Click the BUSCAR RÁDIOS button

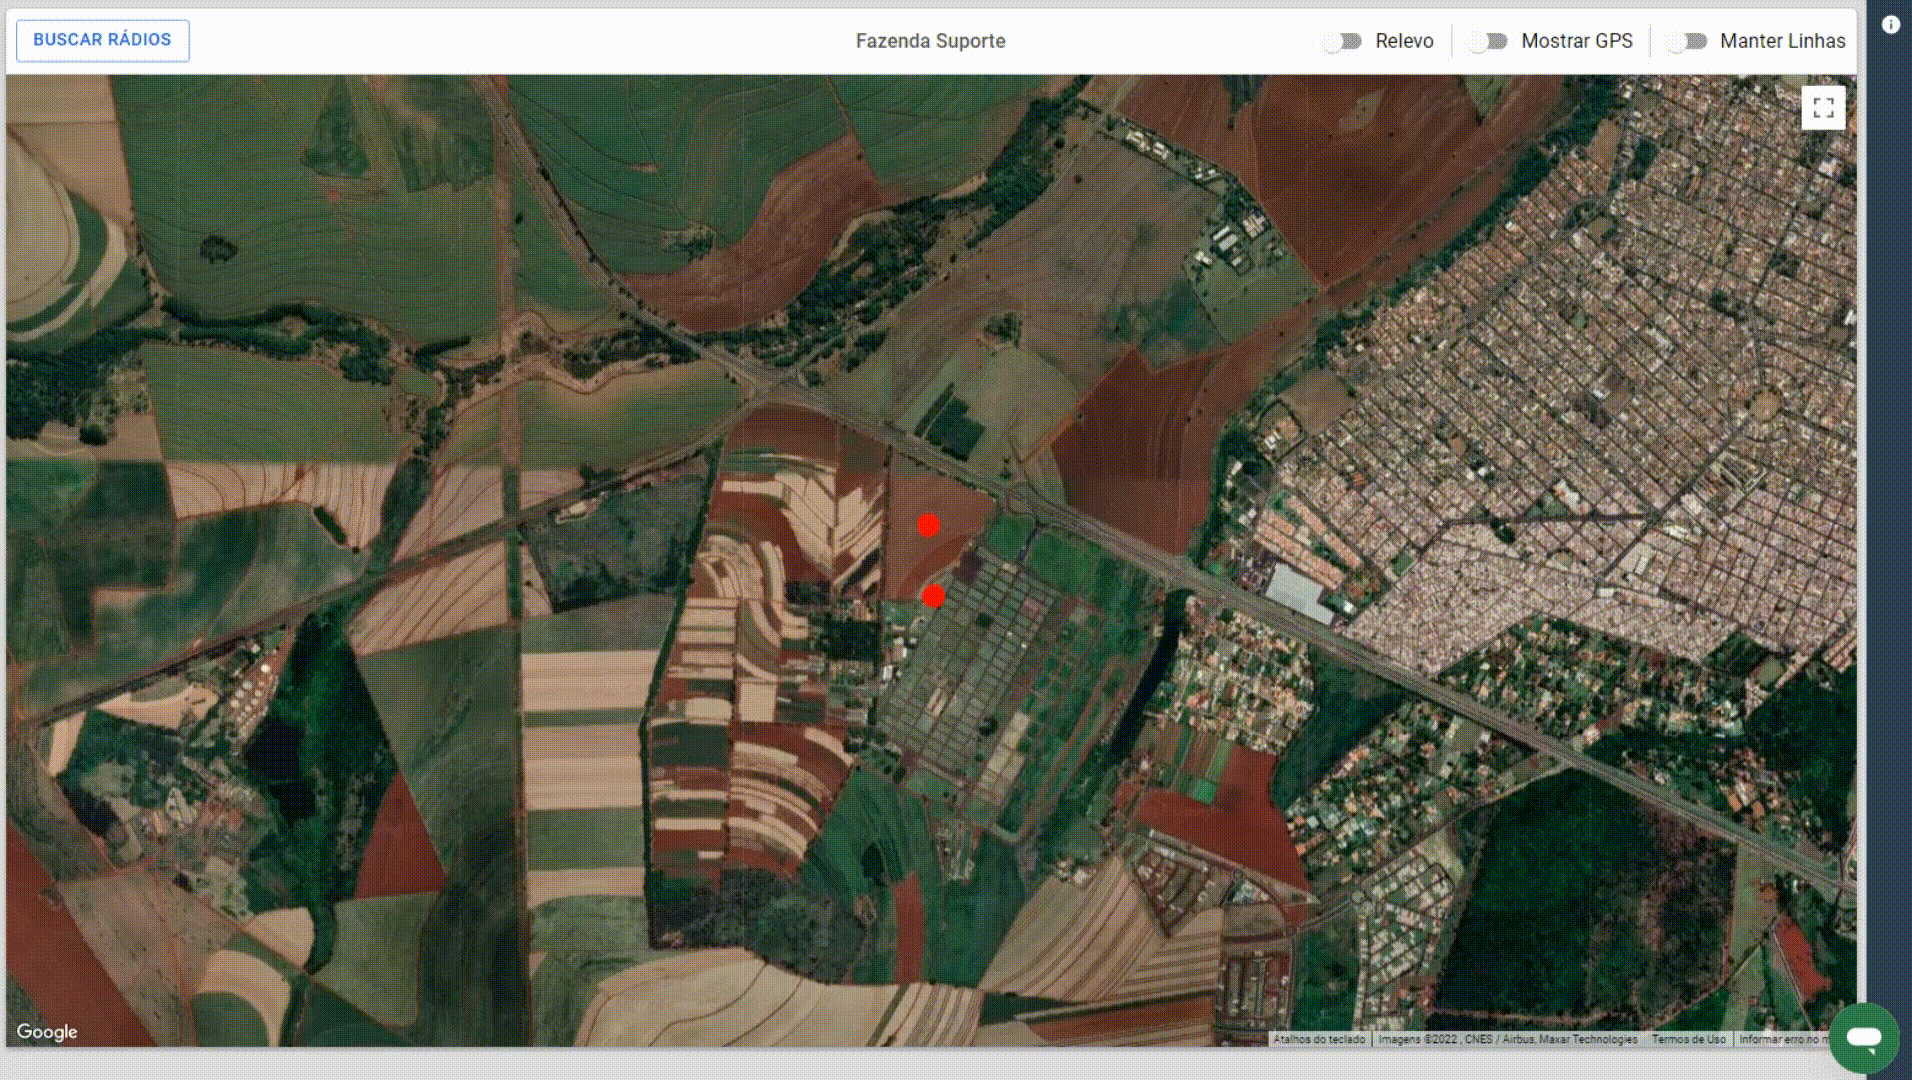pos(102,40)
